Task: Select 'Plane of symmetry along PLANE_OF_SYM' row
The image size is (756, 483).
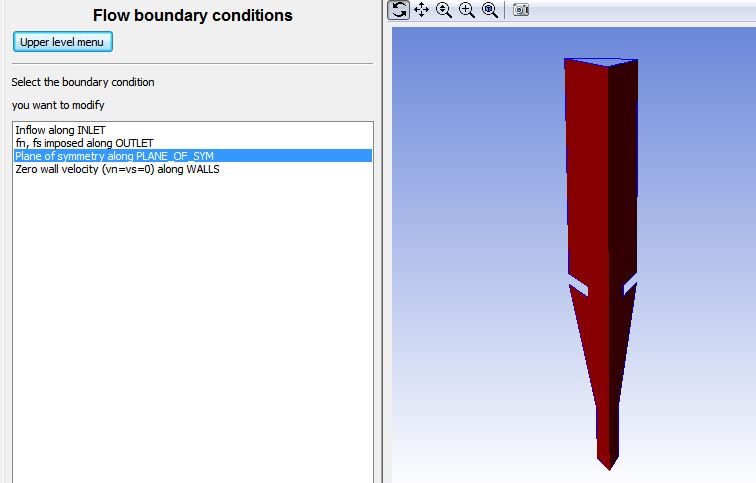Action: coord(193,156)
